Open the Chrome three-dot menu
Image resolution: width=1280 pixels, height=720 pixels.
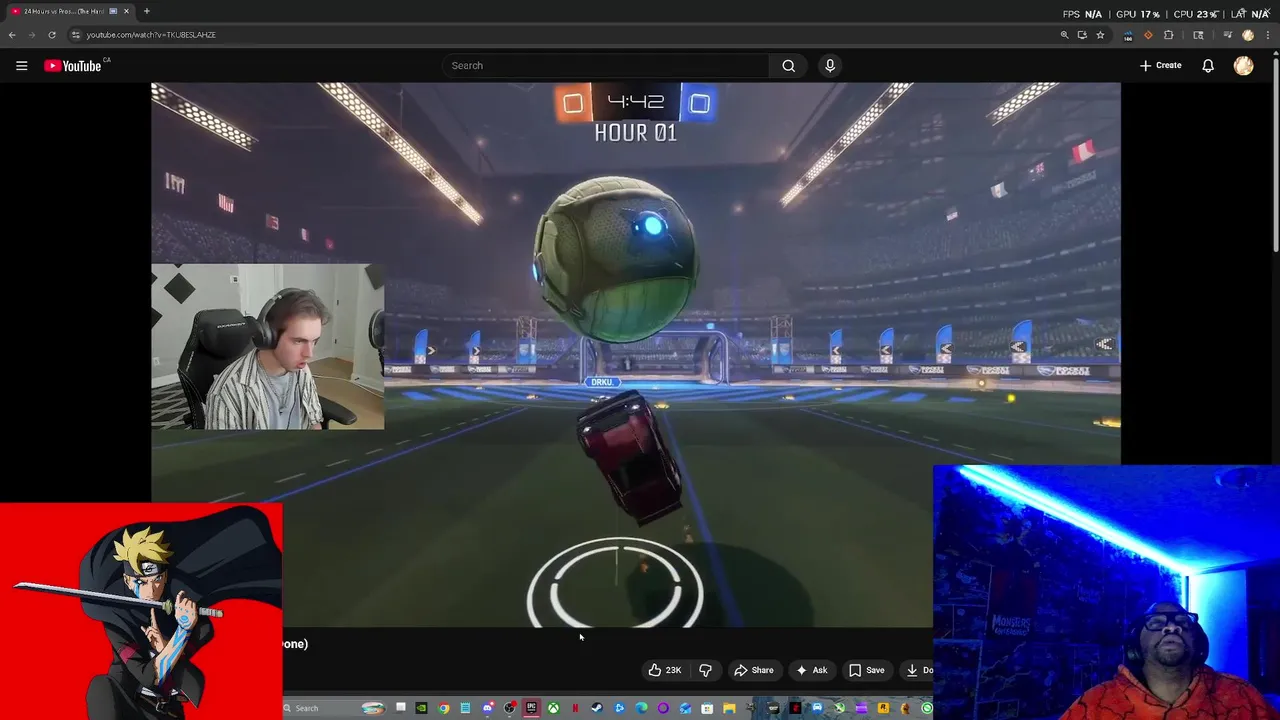tap(1268, 35)
